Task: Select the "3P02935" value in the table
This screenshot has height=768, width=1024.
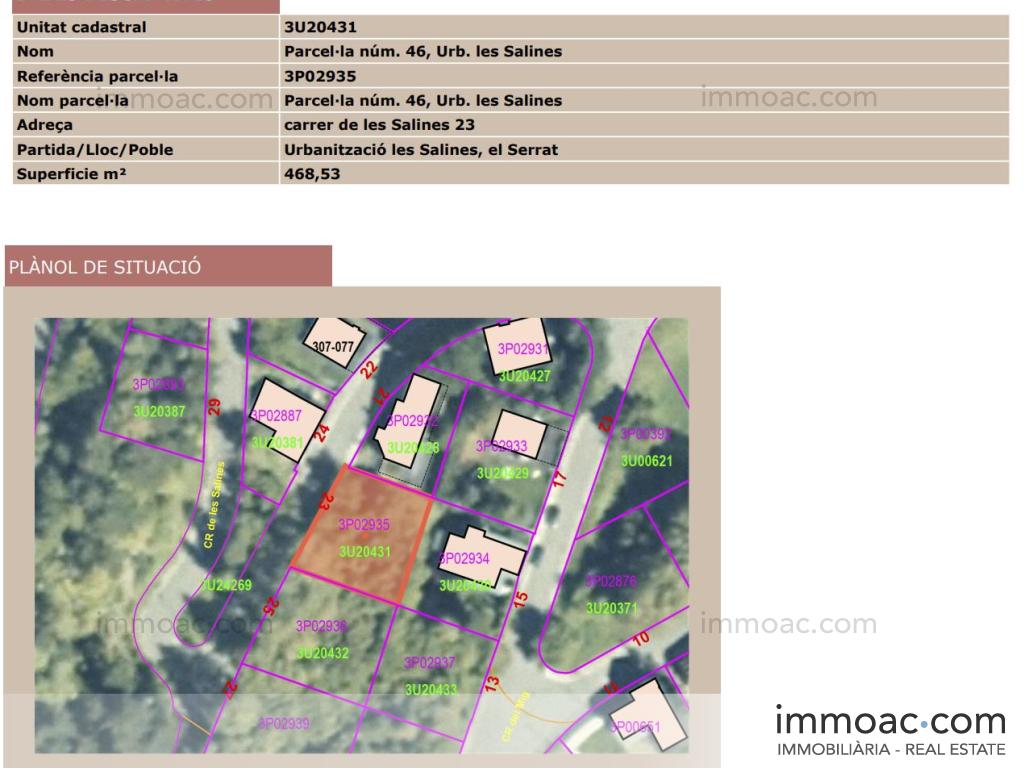Action: pyautogui.click(x=320, y=76)
